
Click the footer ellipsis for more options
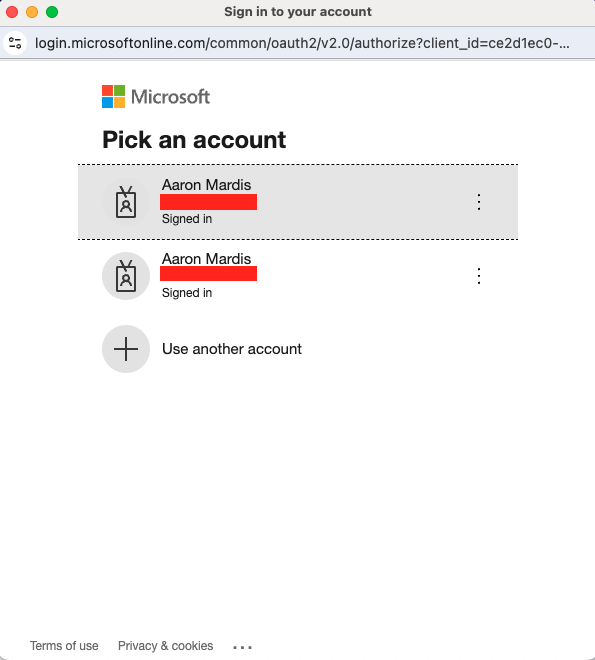[x=242, y=647]
